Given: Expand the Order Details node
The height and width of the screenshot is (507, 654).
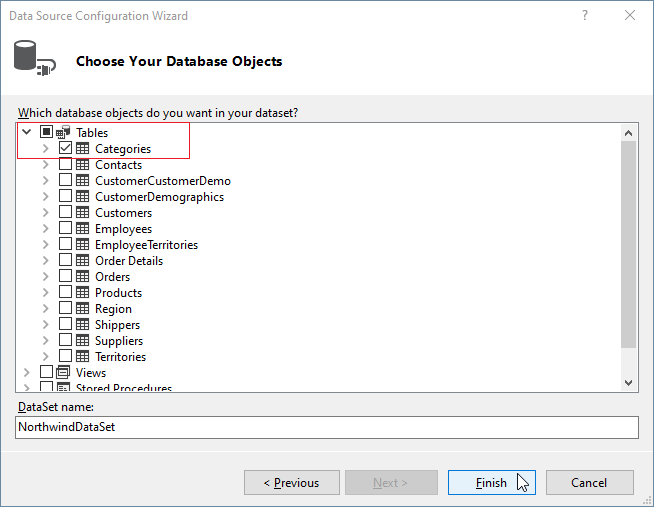Looking at the screenshot, I should coord(45,260).
